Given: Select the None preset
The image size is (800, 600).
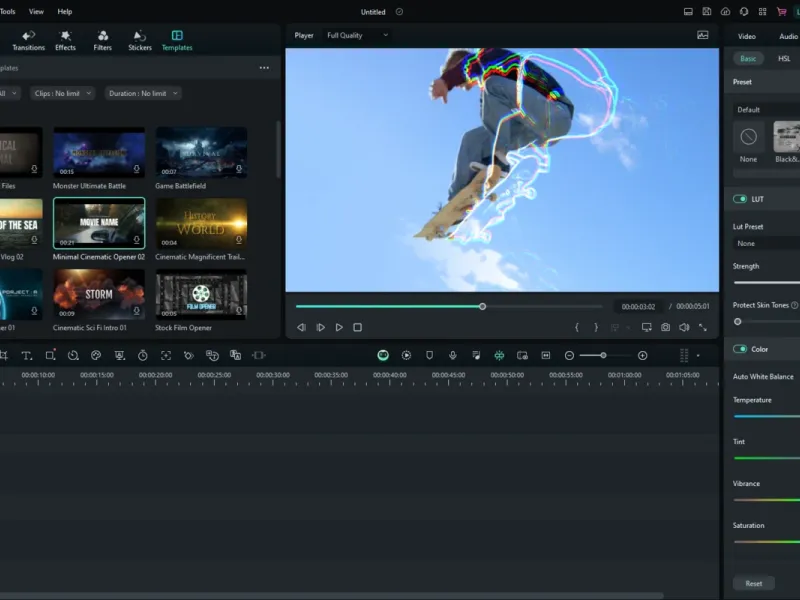Looking at the screenshot, I should click(748, 142).
